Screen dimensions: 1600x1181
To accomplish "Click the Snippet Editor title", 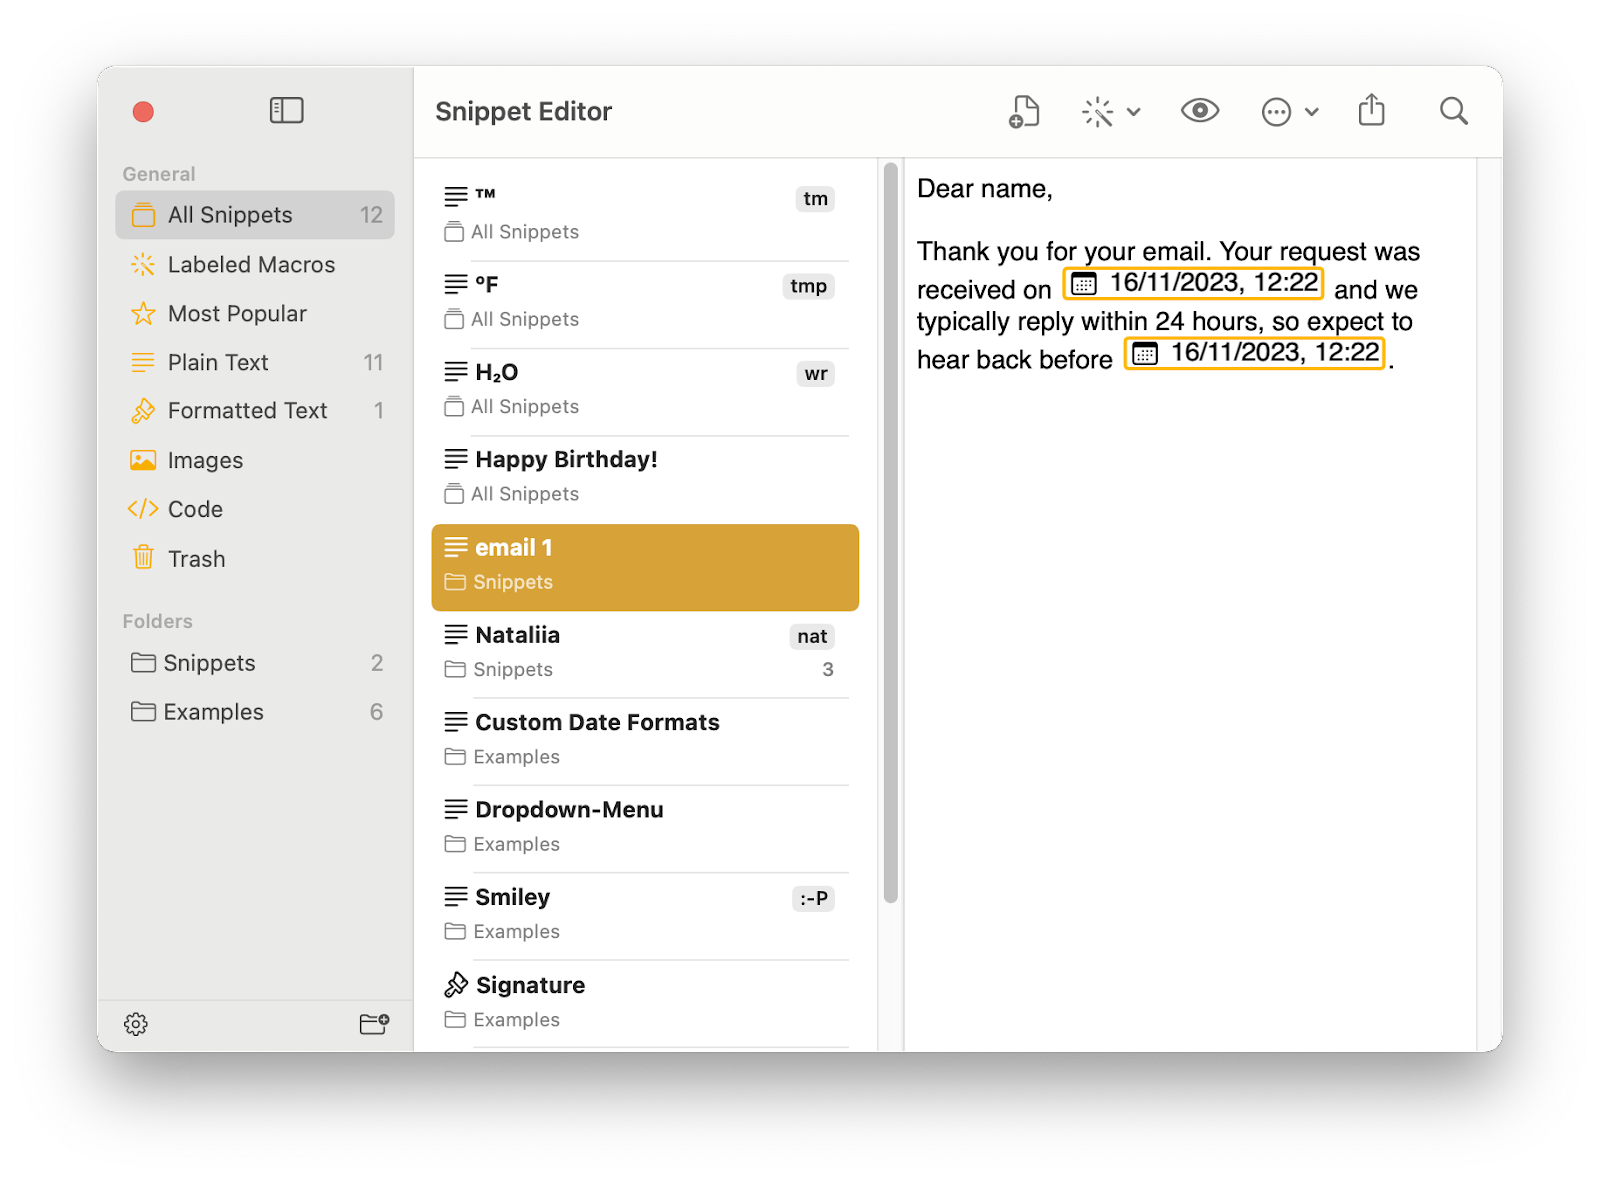I will coord(523,111).
